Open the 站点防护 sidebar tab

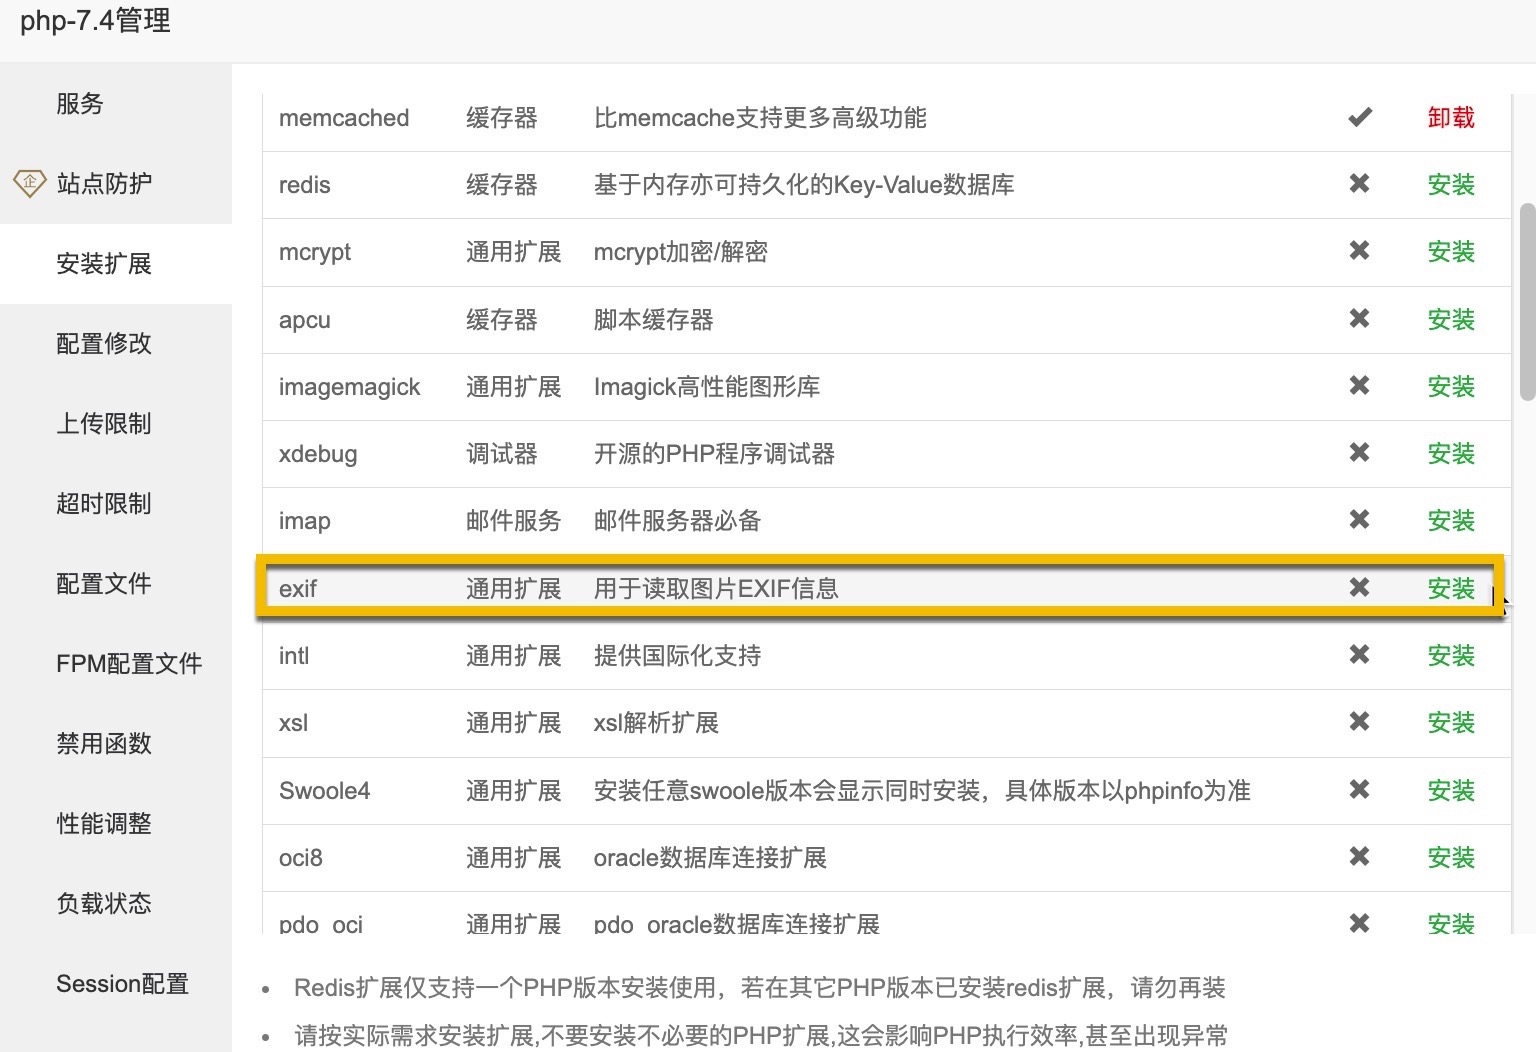[116, 184]
